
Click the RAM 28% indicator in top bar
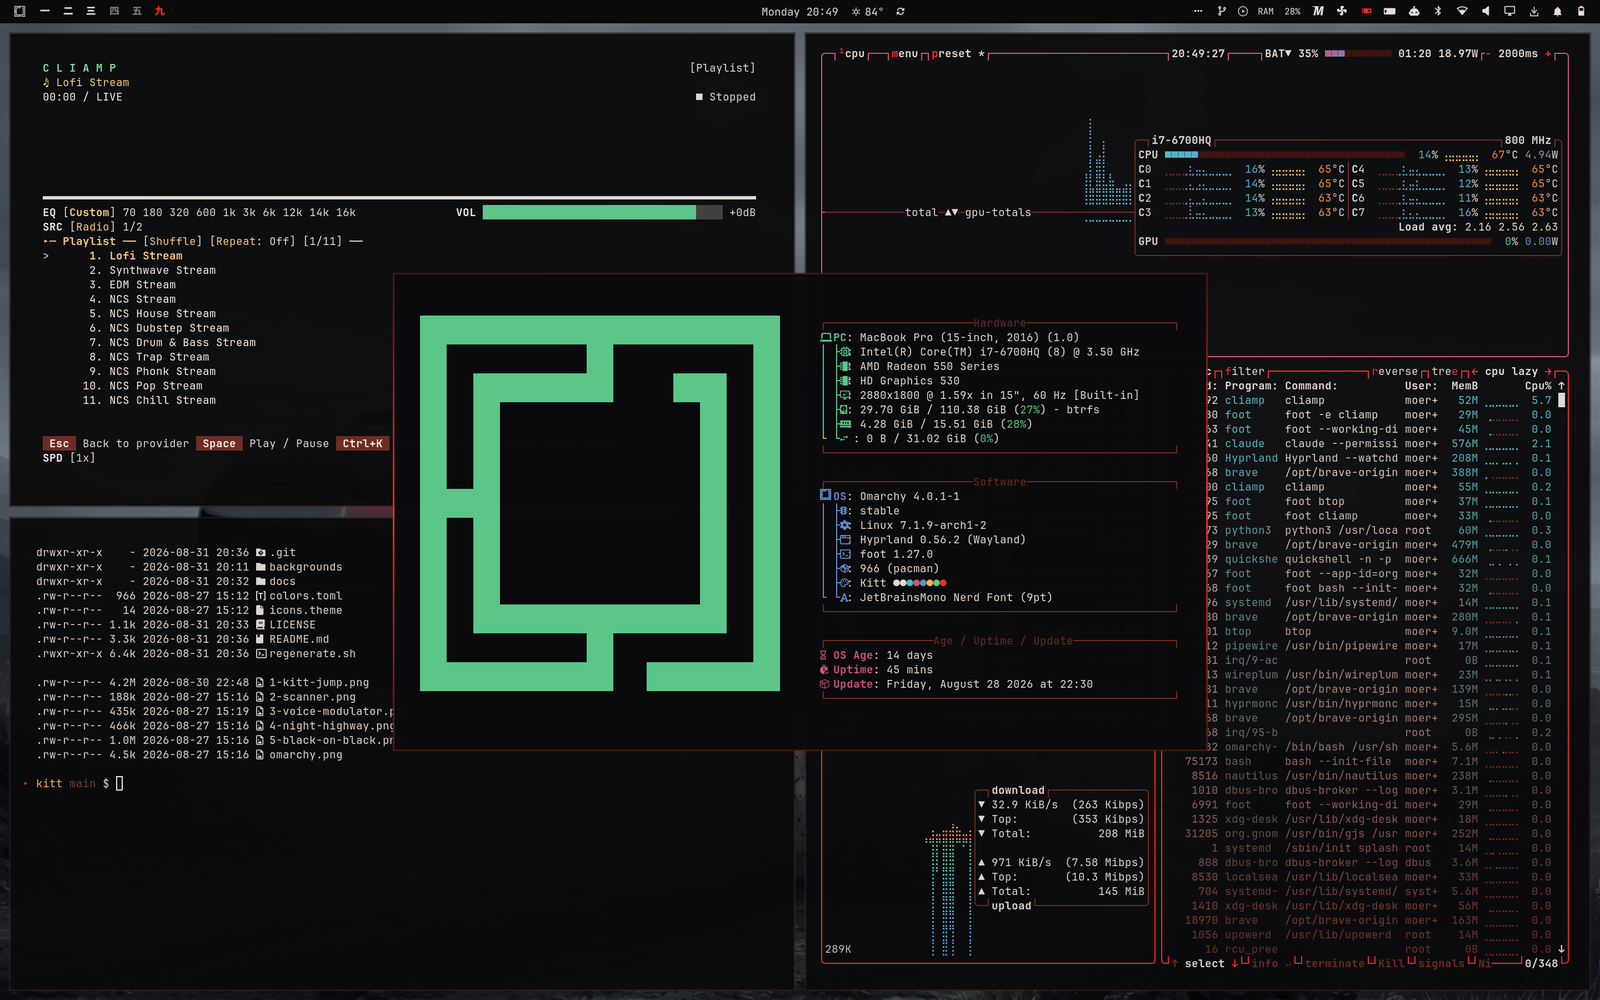(x=1279, y=12)
